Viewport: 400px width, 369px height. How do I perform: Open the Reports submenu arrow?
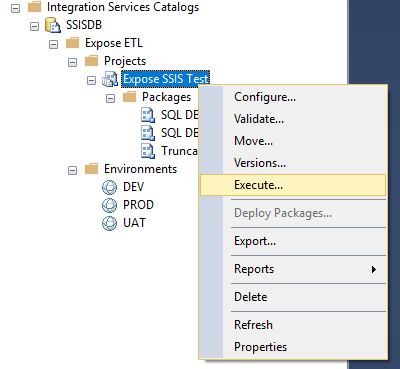[x=374, y=269]
